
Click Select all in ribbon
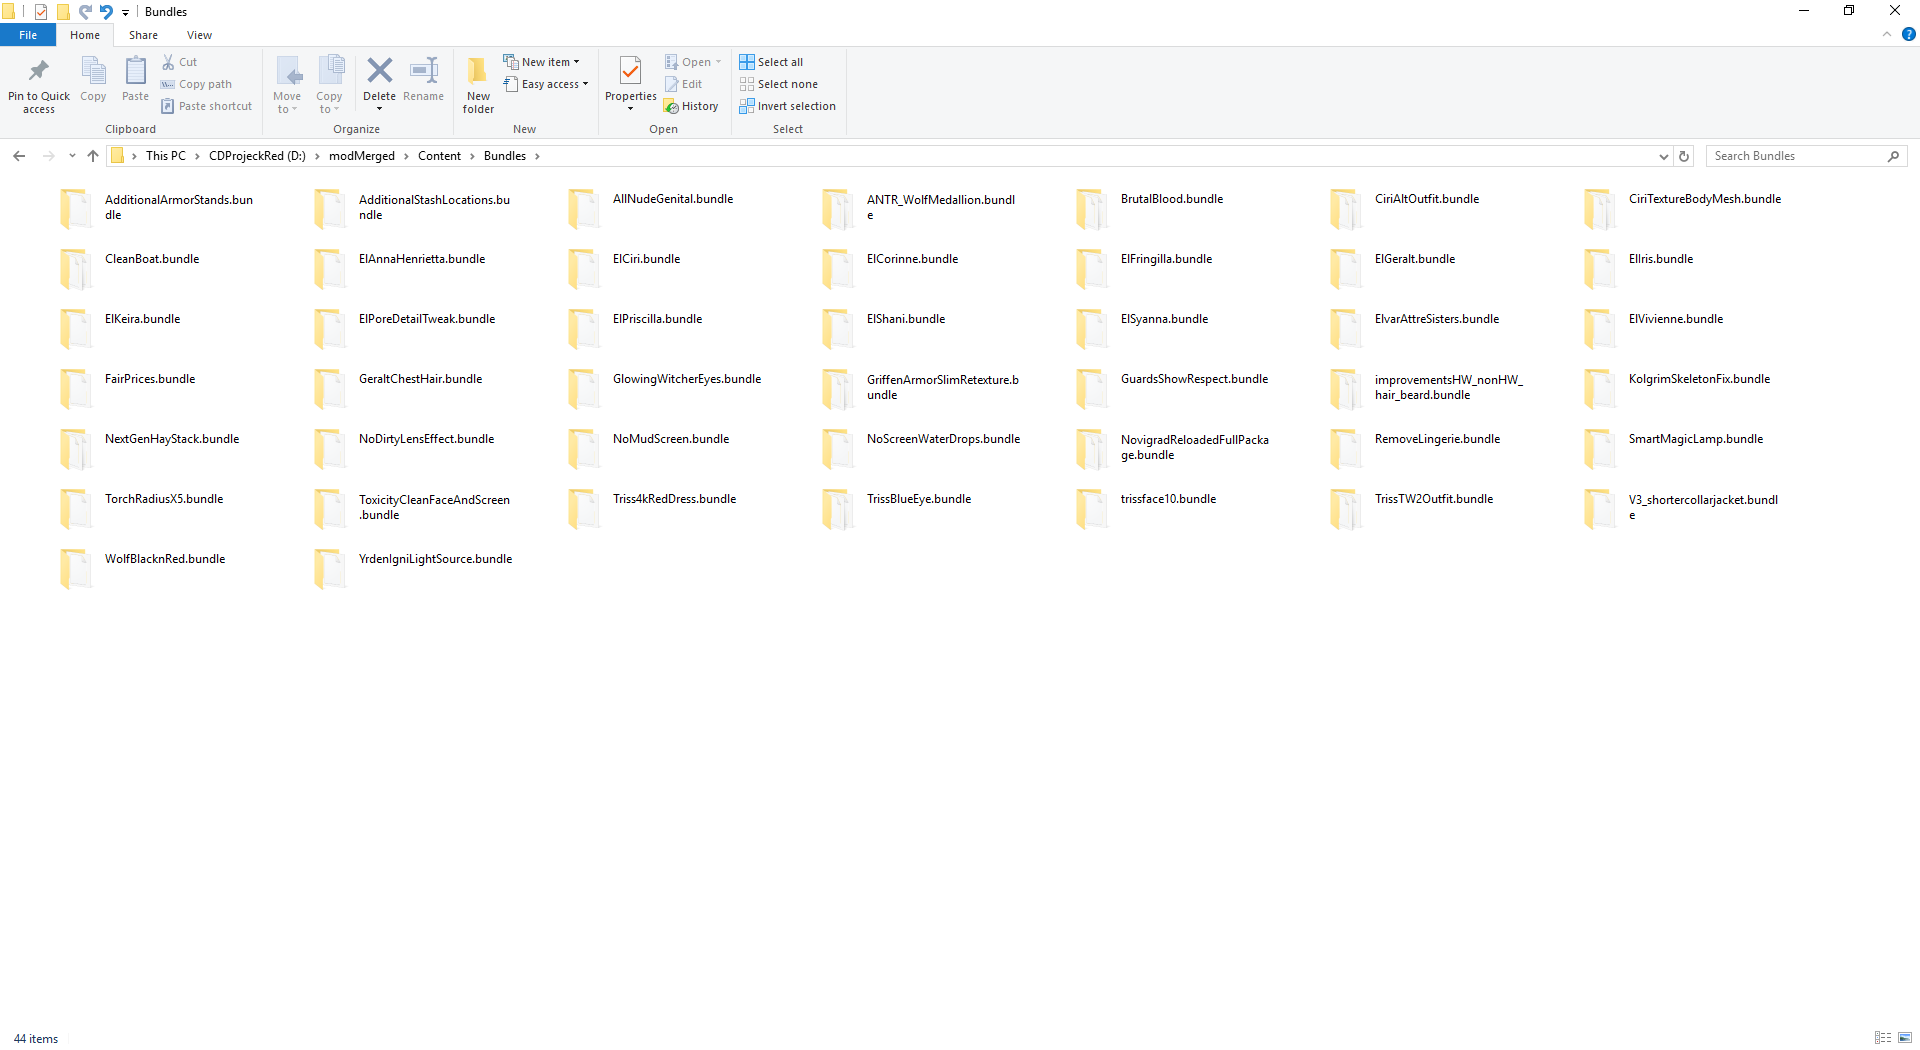pos(771,62)
